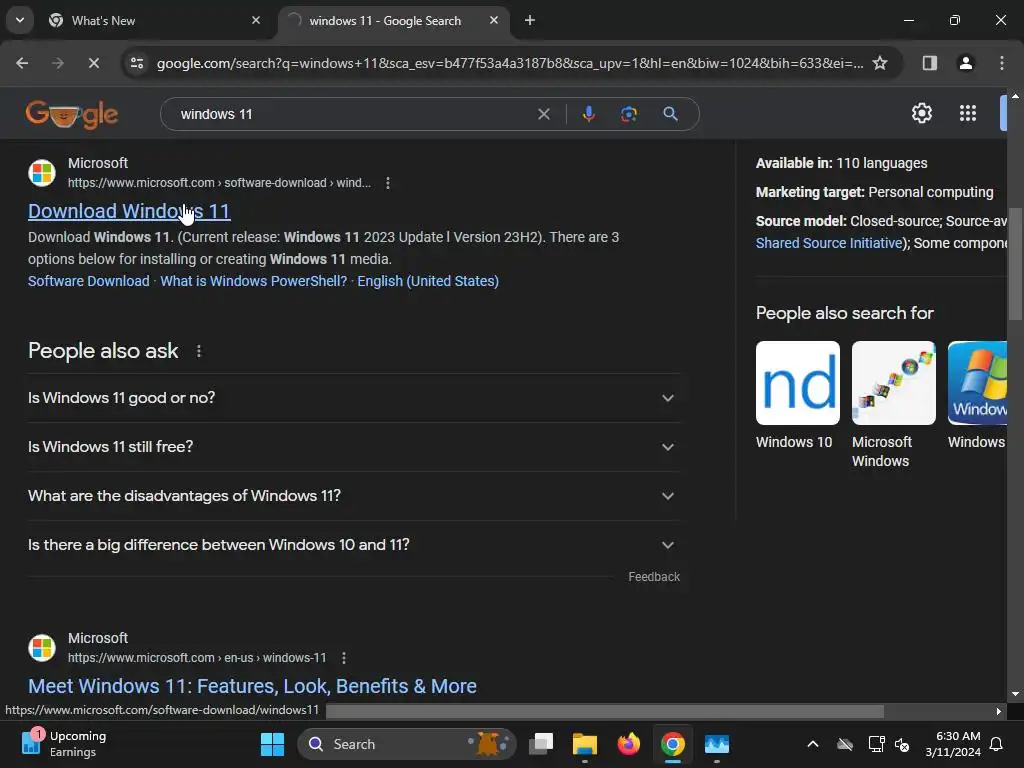Launch File Explorer from taskbar
The height and width of the screenshot is (768, 1024).
tap(584, 744)
